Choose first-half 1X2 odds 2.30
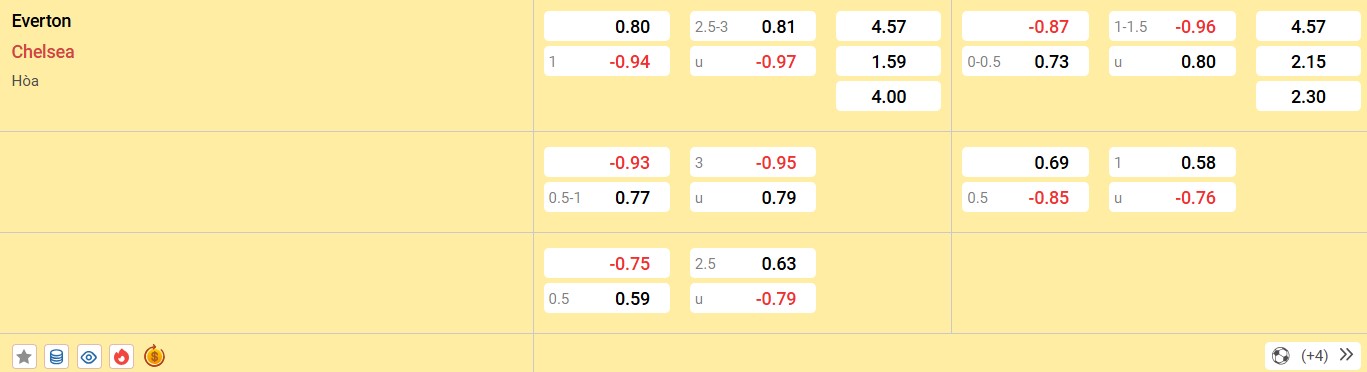 point(1308,97)
